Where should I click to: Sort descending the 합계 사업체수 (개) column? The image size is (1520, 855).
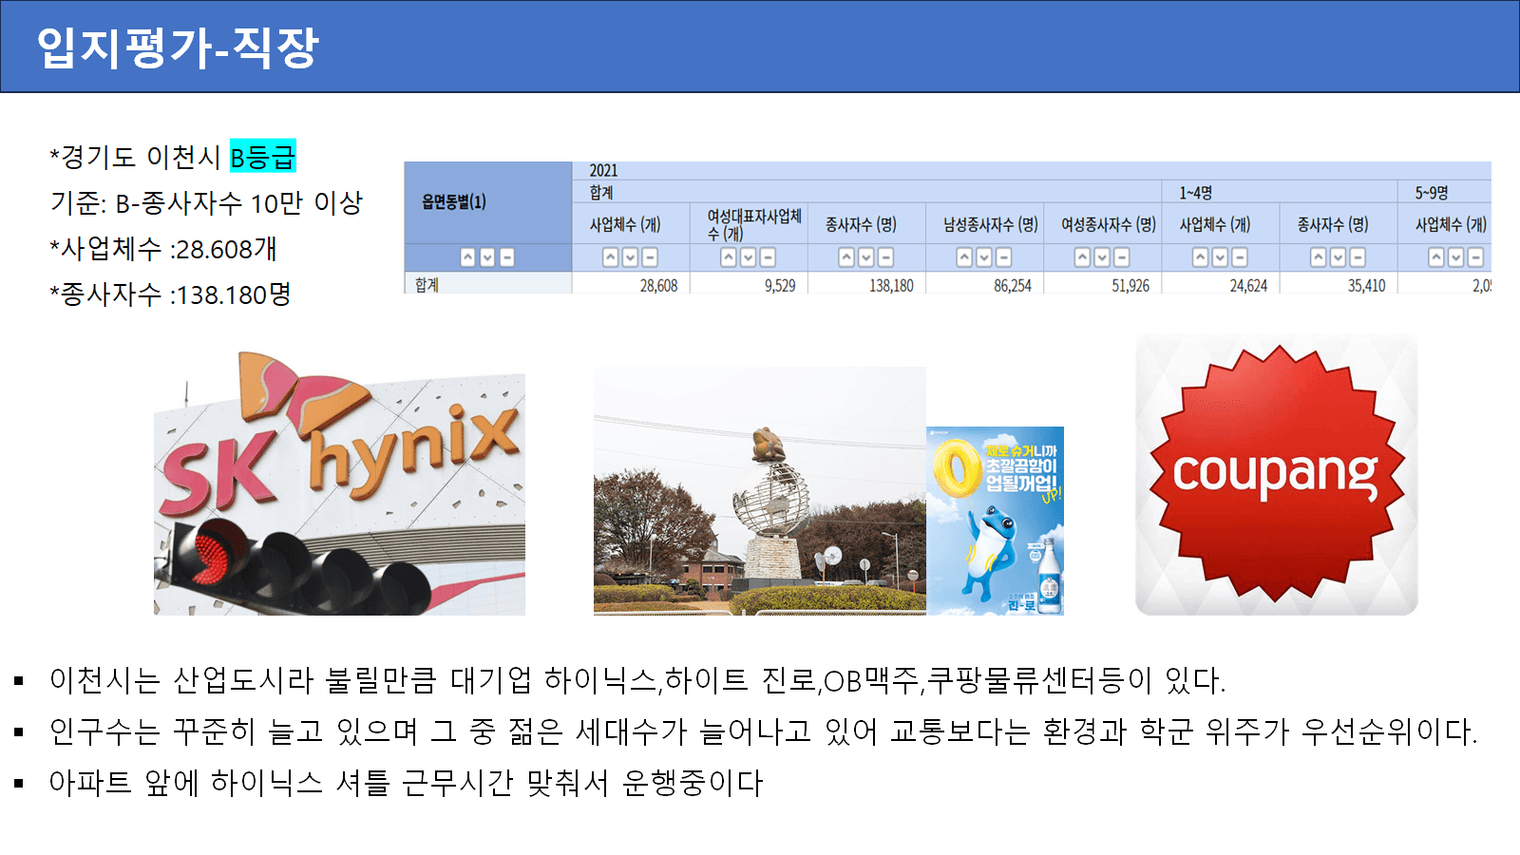pyautogui.click(x=630, y=257)
